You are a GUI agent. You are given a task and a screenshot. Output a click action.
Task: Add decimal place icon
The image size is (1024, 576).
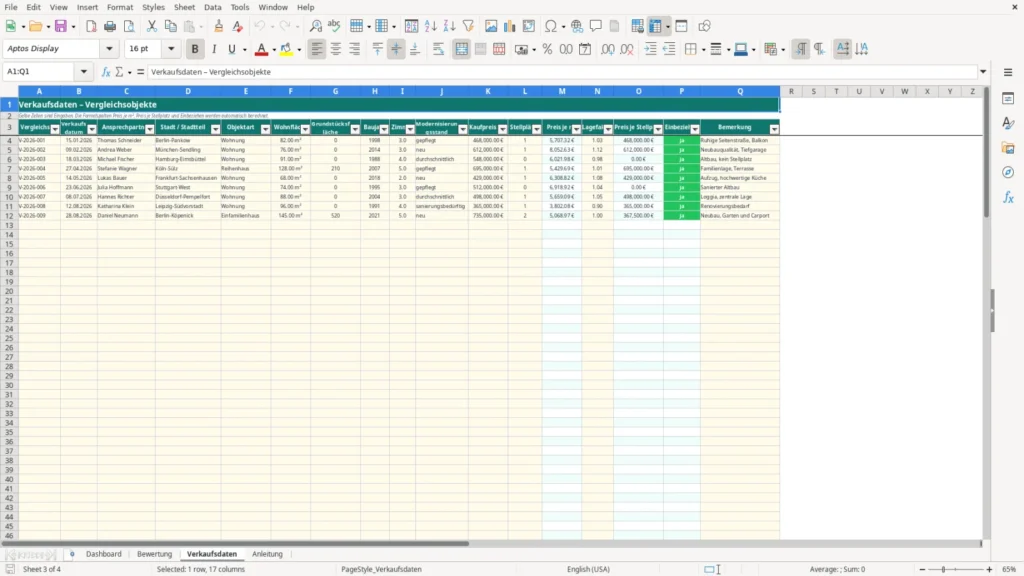(608, 49)
